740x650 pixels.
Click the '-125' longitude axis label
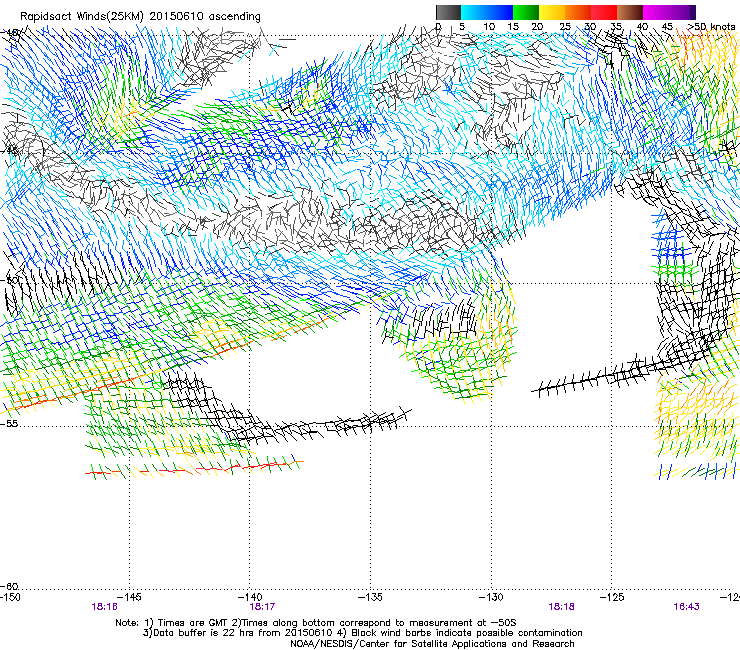(612, 597)
